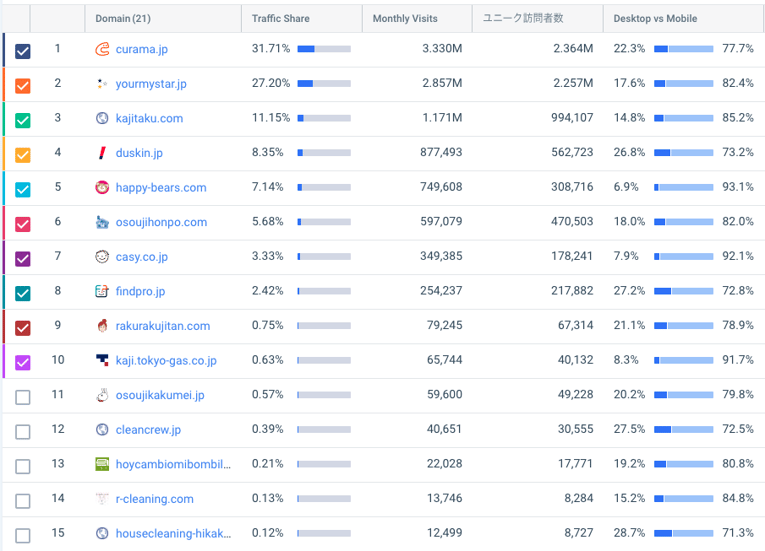Check the hoycambiomibombil row checkbox
The image size is (765, 551).
coord(22,467)
